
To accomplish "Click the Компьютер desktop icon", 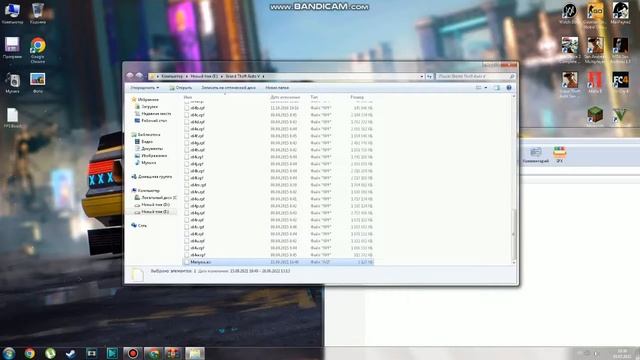I will [x=12, y=13].
